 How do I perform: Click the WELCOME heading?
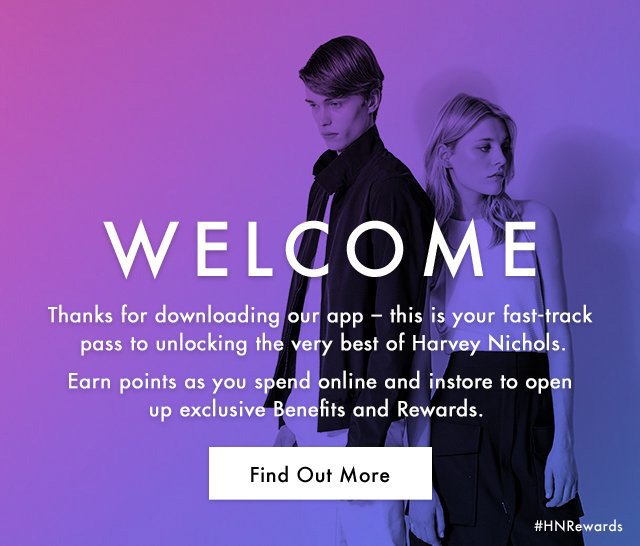click(x=322, y=249)
